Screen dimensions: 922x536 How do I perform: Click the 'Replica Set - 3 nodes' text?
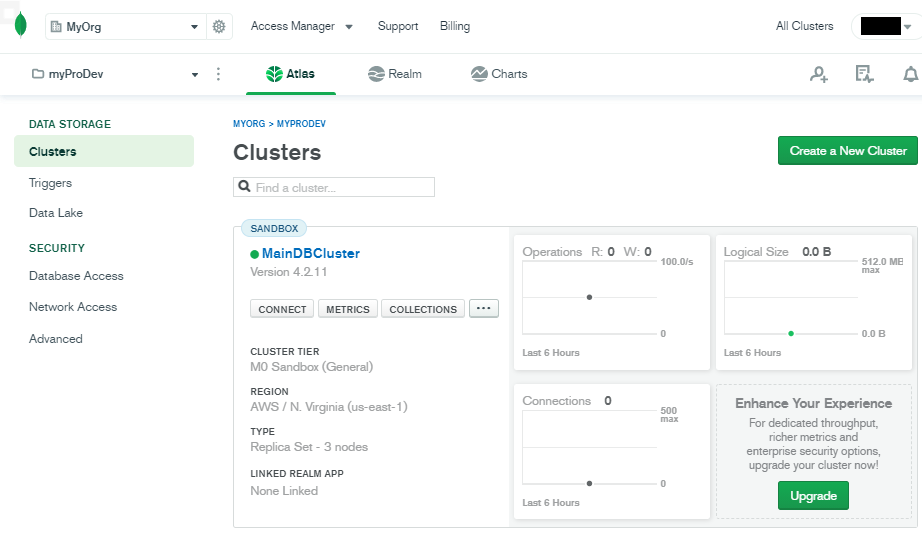[x=309, y=447]
